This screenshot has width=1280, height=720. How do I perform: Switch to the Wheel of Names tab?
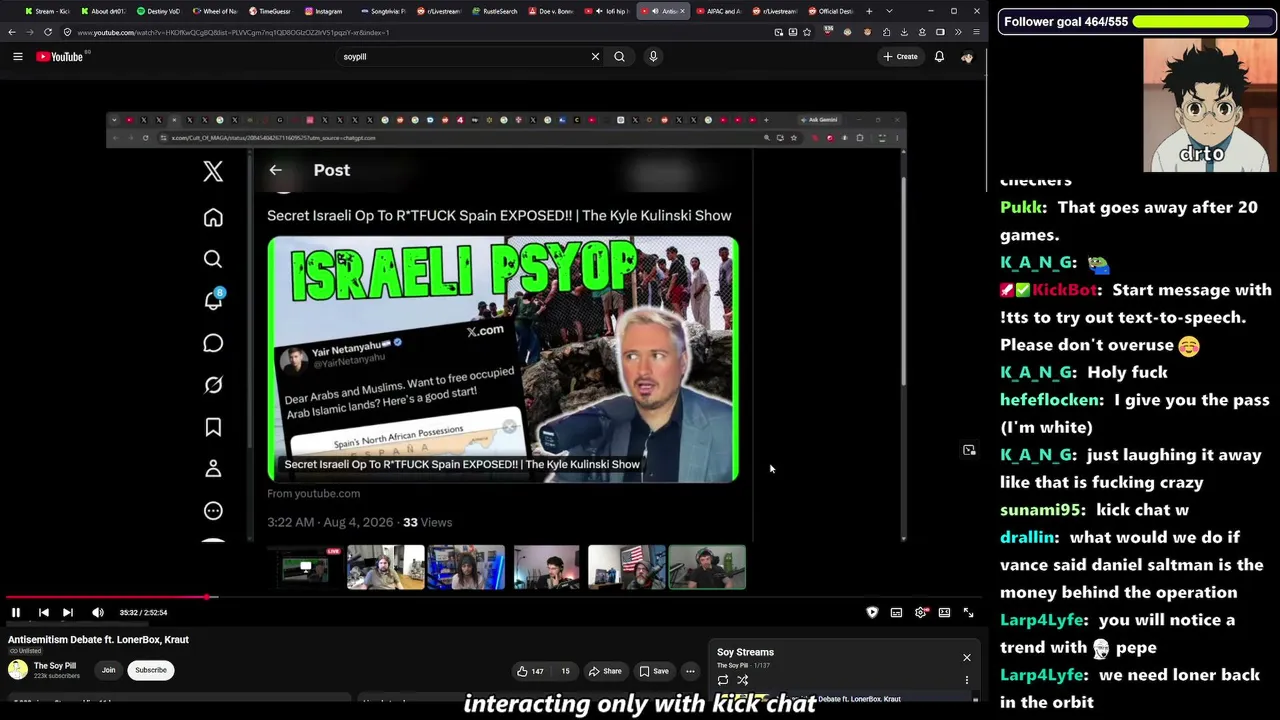(x=214, y=11)
